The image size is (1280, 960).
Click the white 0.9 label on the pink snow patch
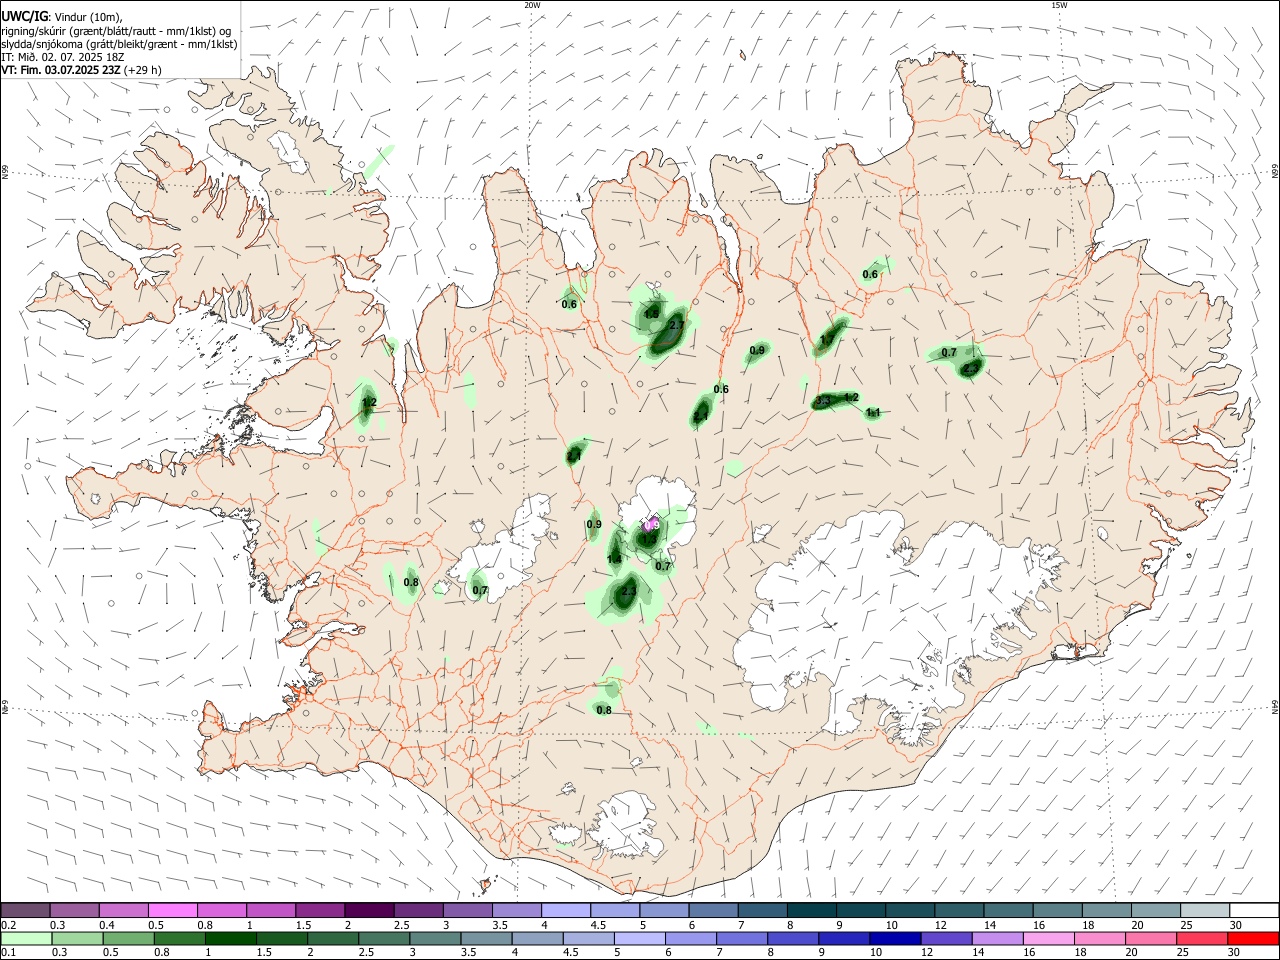(x=651, y=524)
